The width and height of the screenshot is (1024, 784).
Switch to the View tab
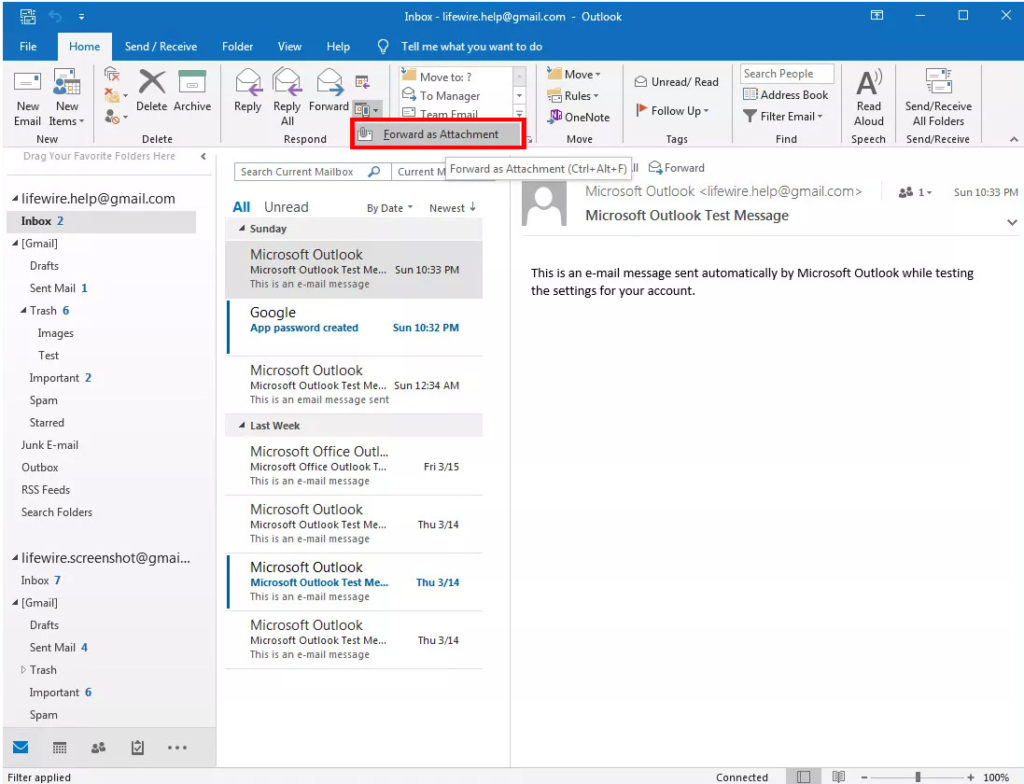pos(289,46)
